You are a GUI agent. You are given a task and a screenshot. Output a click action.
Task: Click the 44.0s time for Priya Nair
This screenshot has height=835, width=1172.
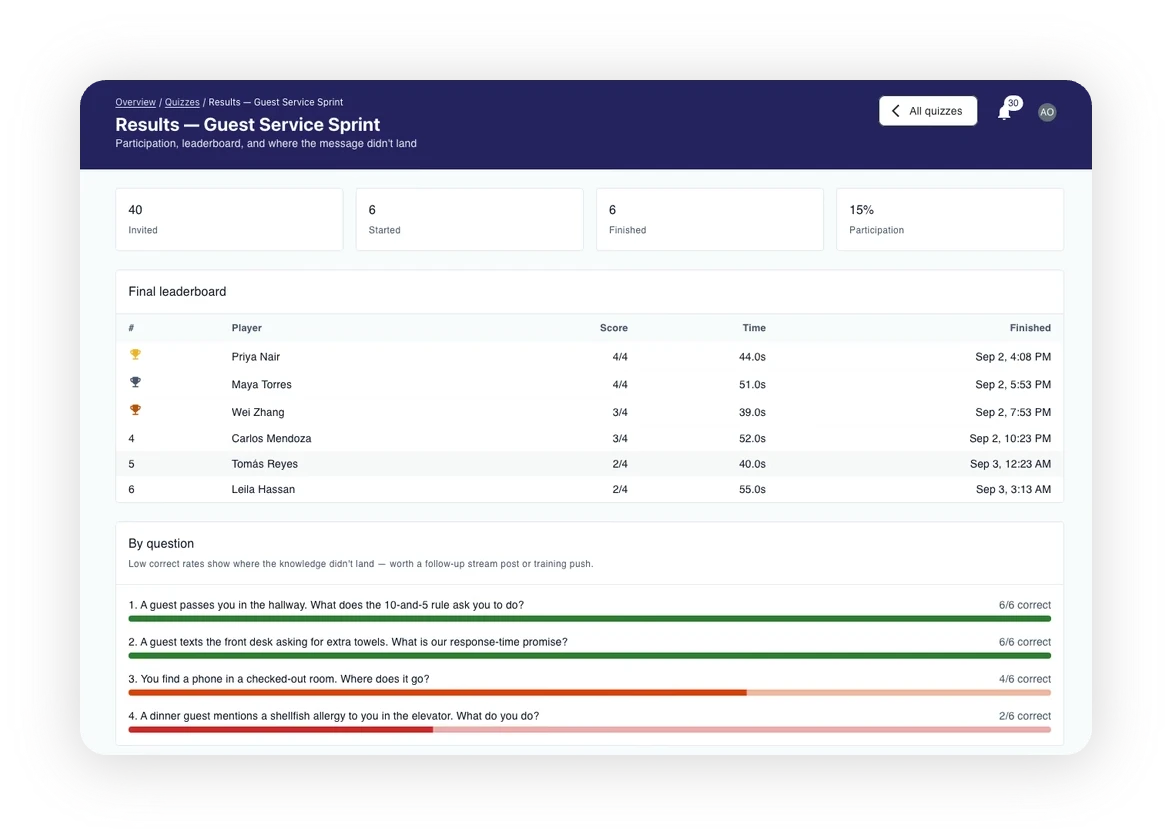tap(752, 357)
